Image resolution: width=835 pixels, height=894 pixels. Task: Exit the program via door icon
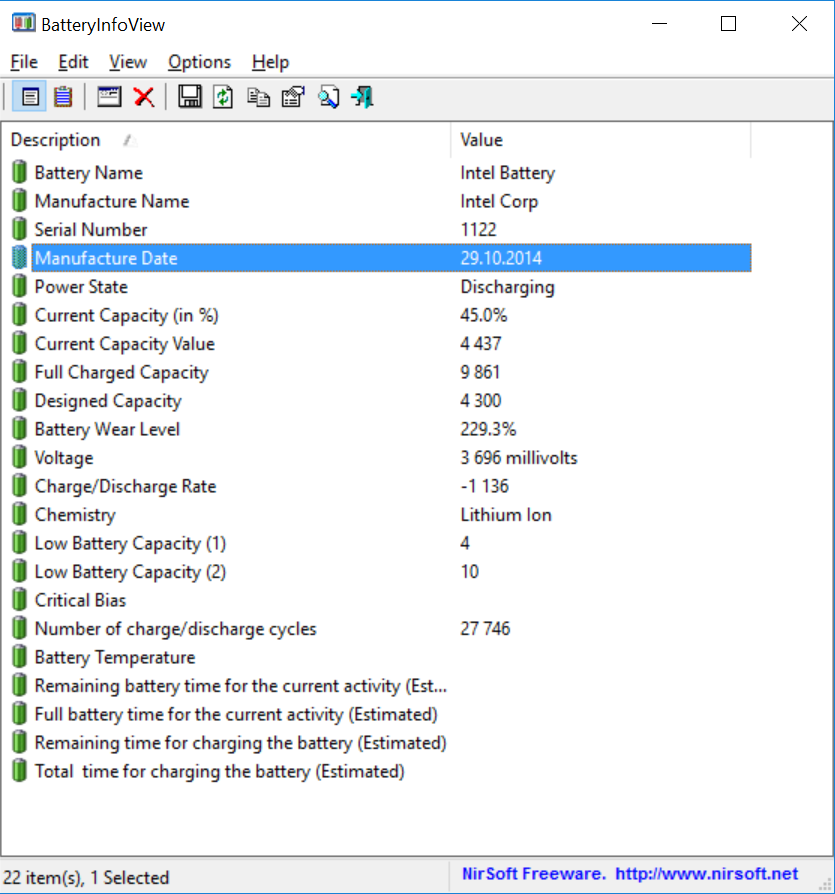click(x=362, y=97)
